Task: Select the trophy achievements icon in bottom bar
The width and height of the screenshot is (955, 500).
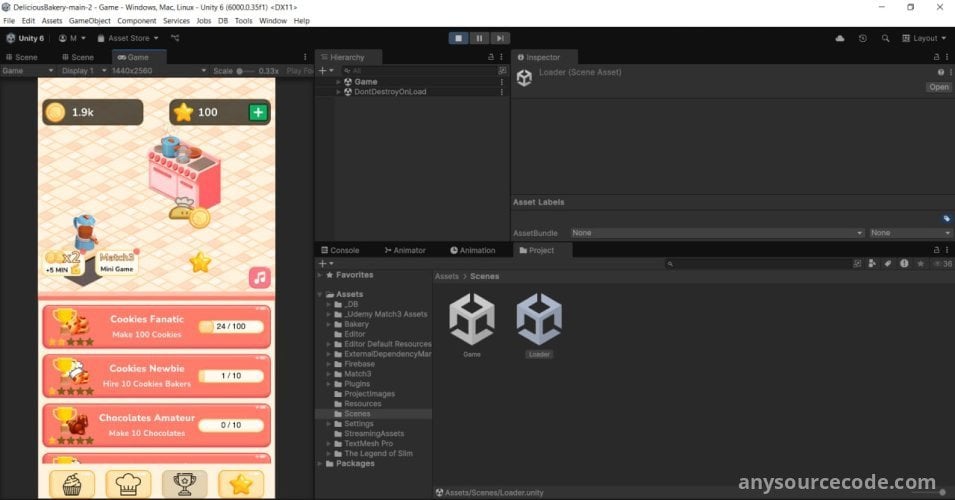Action: pos(184,484)
